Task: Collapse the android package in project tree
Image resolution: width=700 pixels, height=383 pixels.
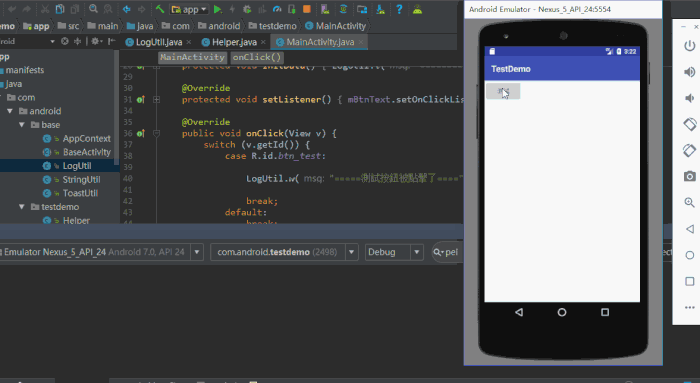Action: pos(10,111)
